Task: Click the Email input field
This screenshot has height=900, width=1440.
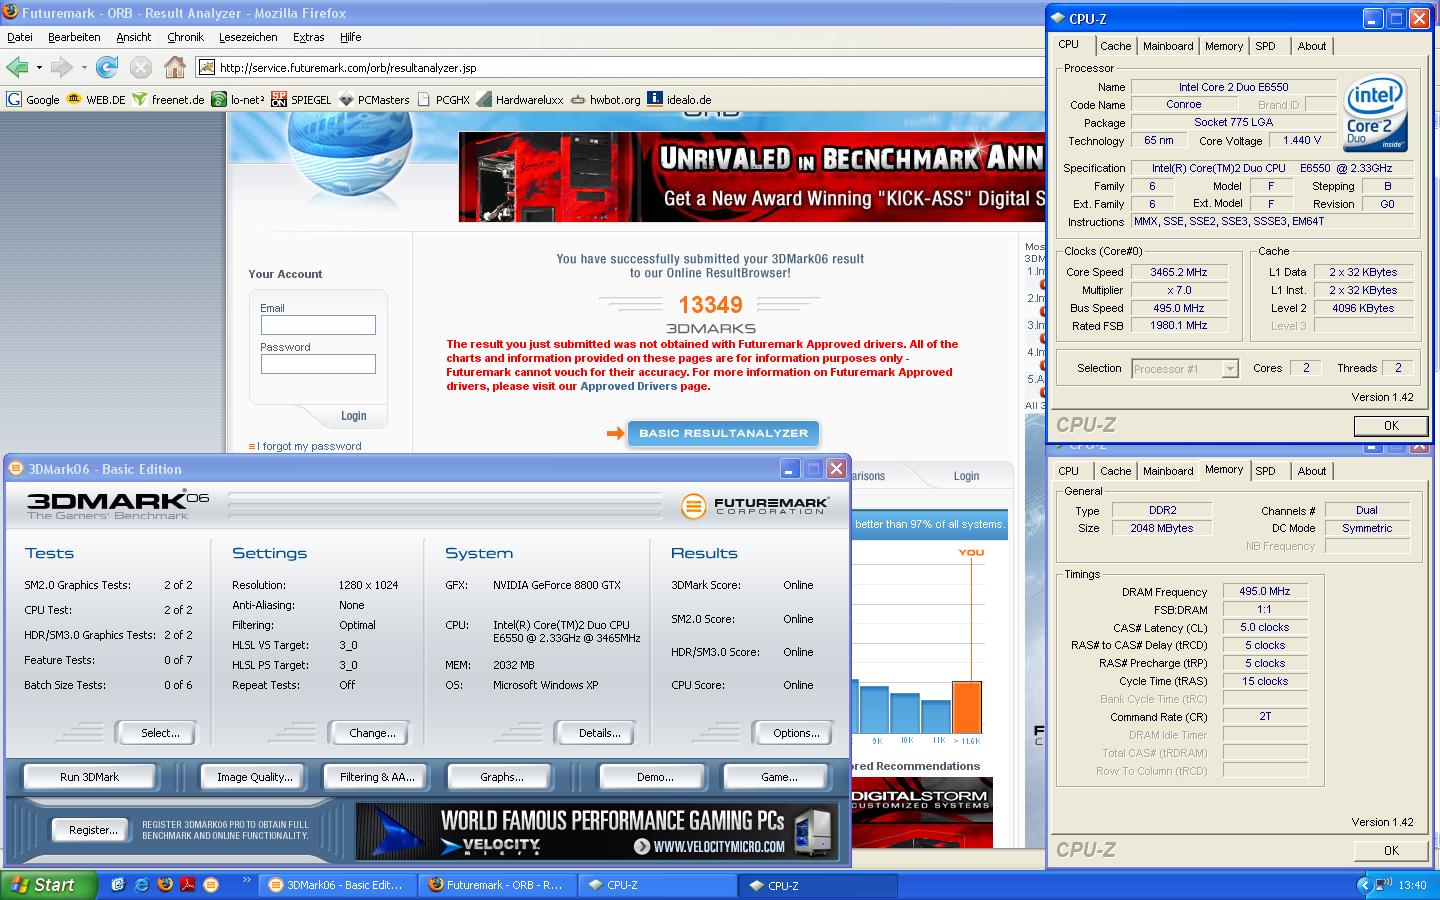Action: tap(318, 325)
